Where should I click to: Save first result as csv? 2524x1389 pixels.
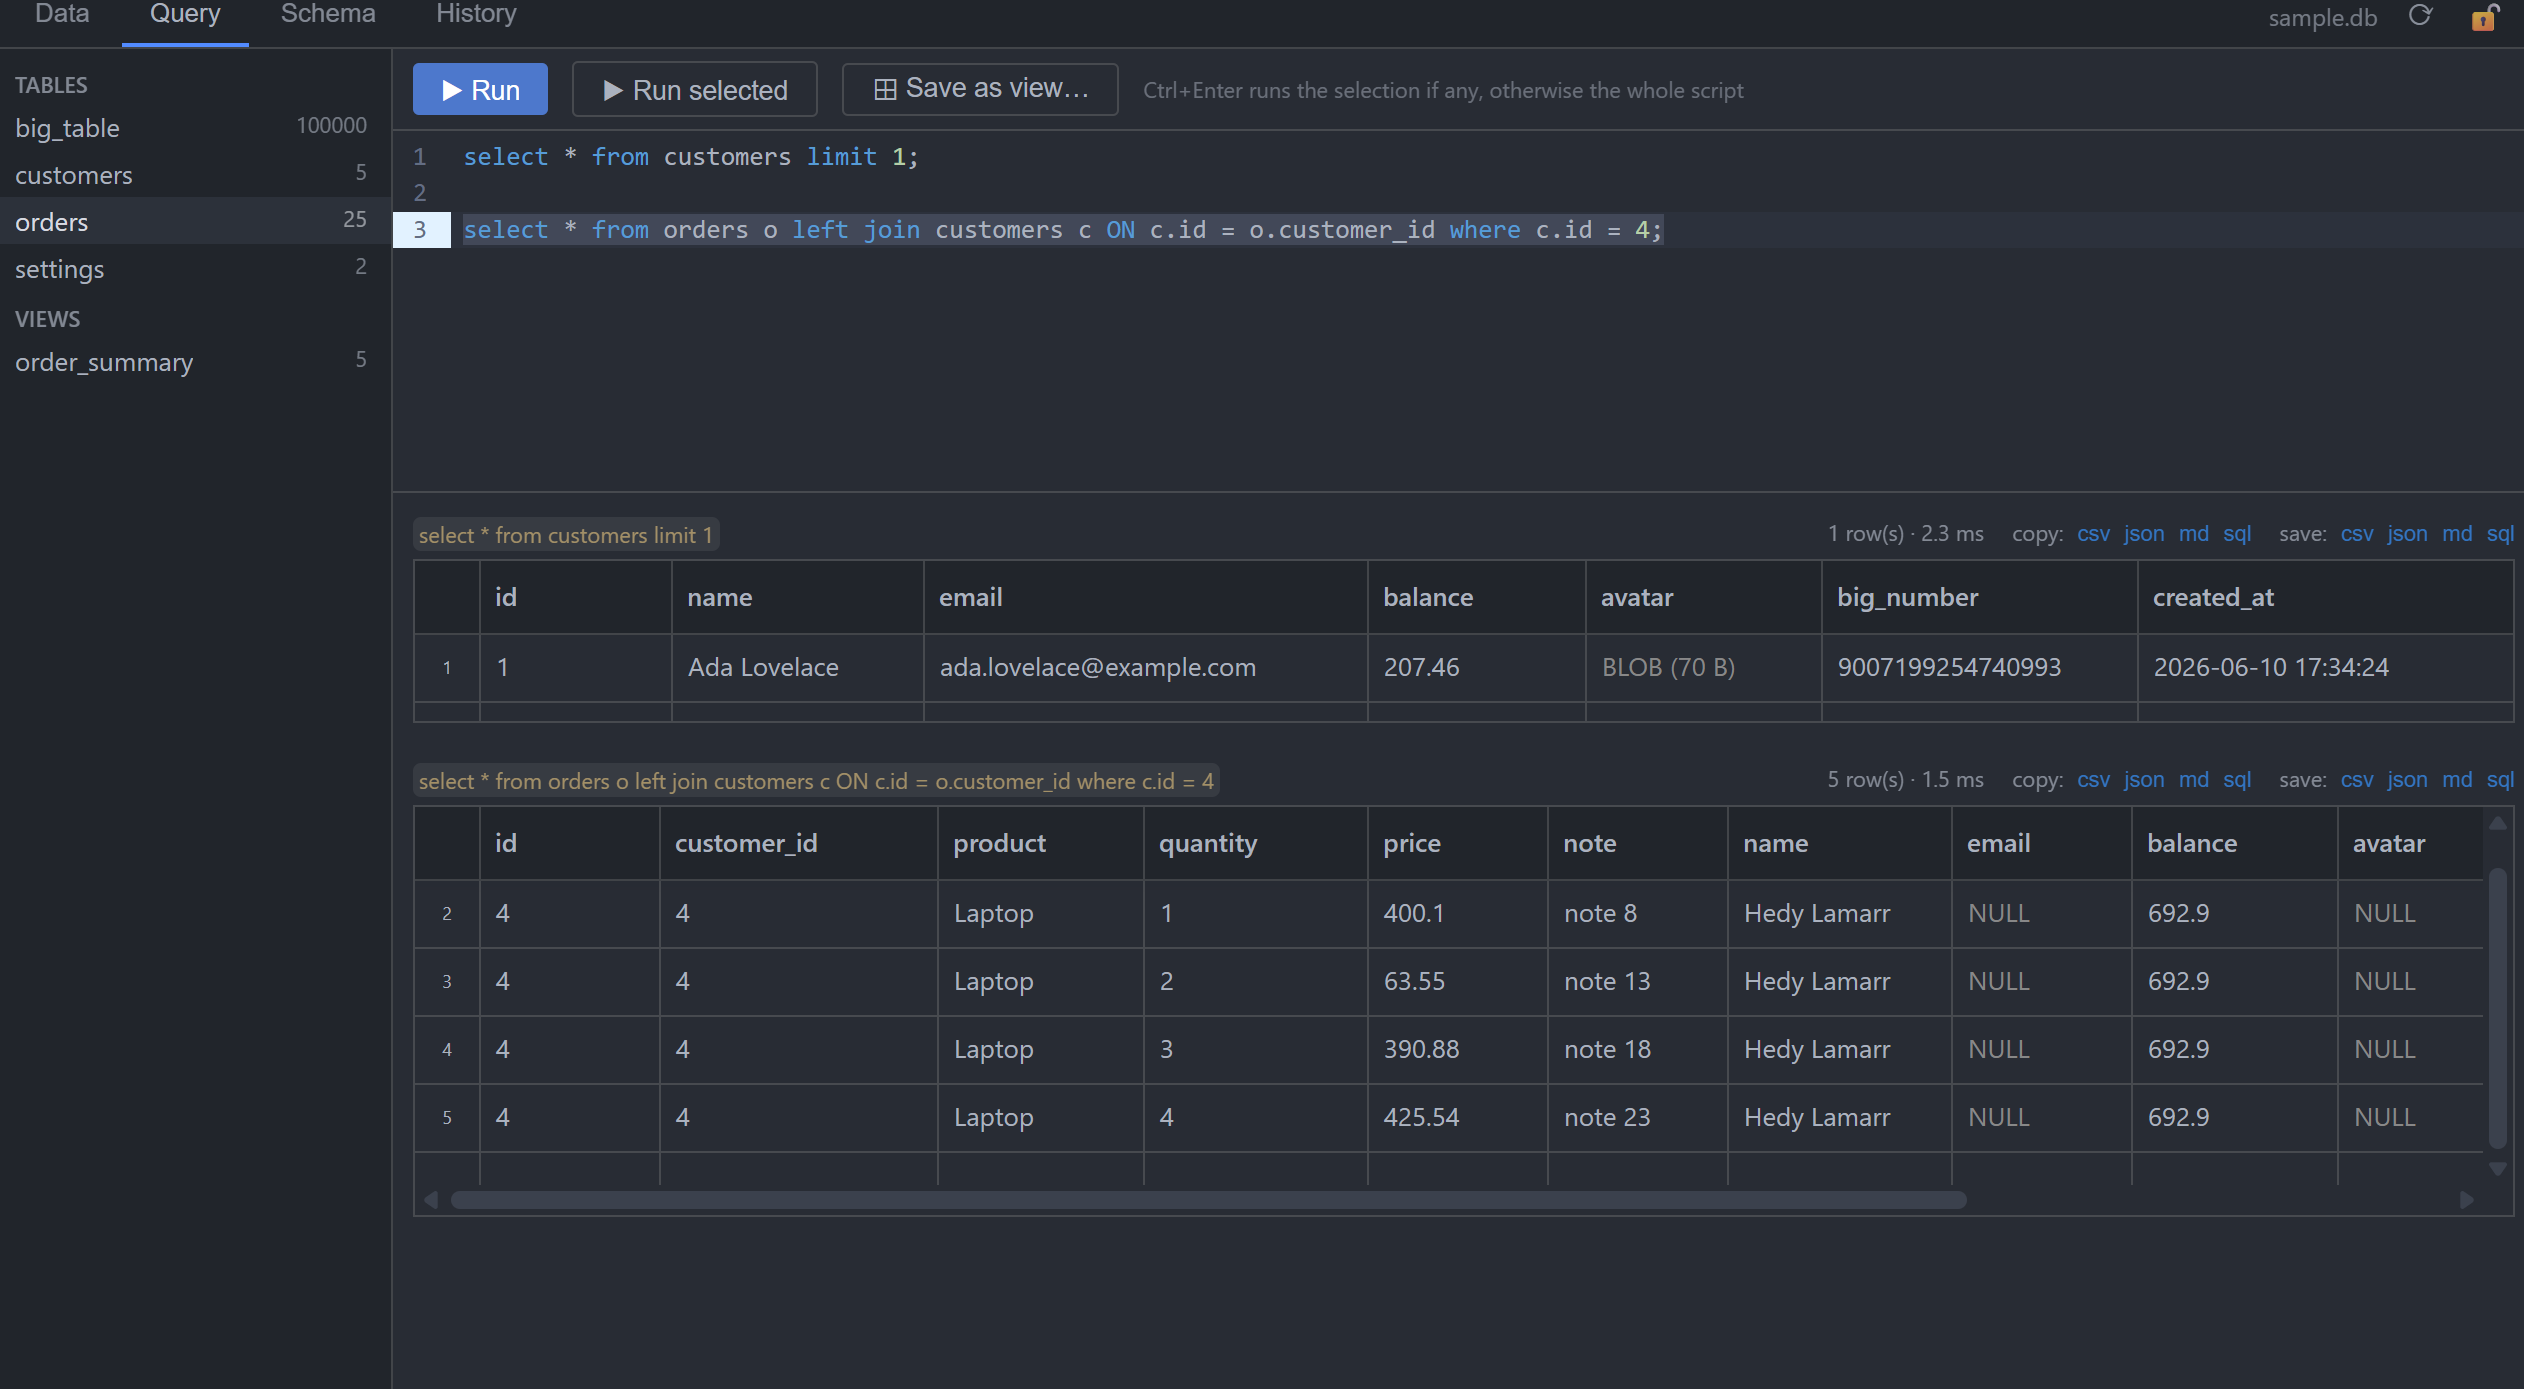2357,534
